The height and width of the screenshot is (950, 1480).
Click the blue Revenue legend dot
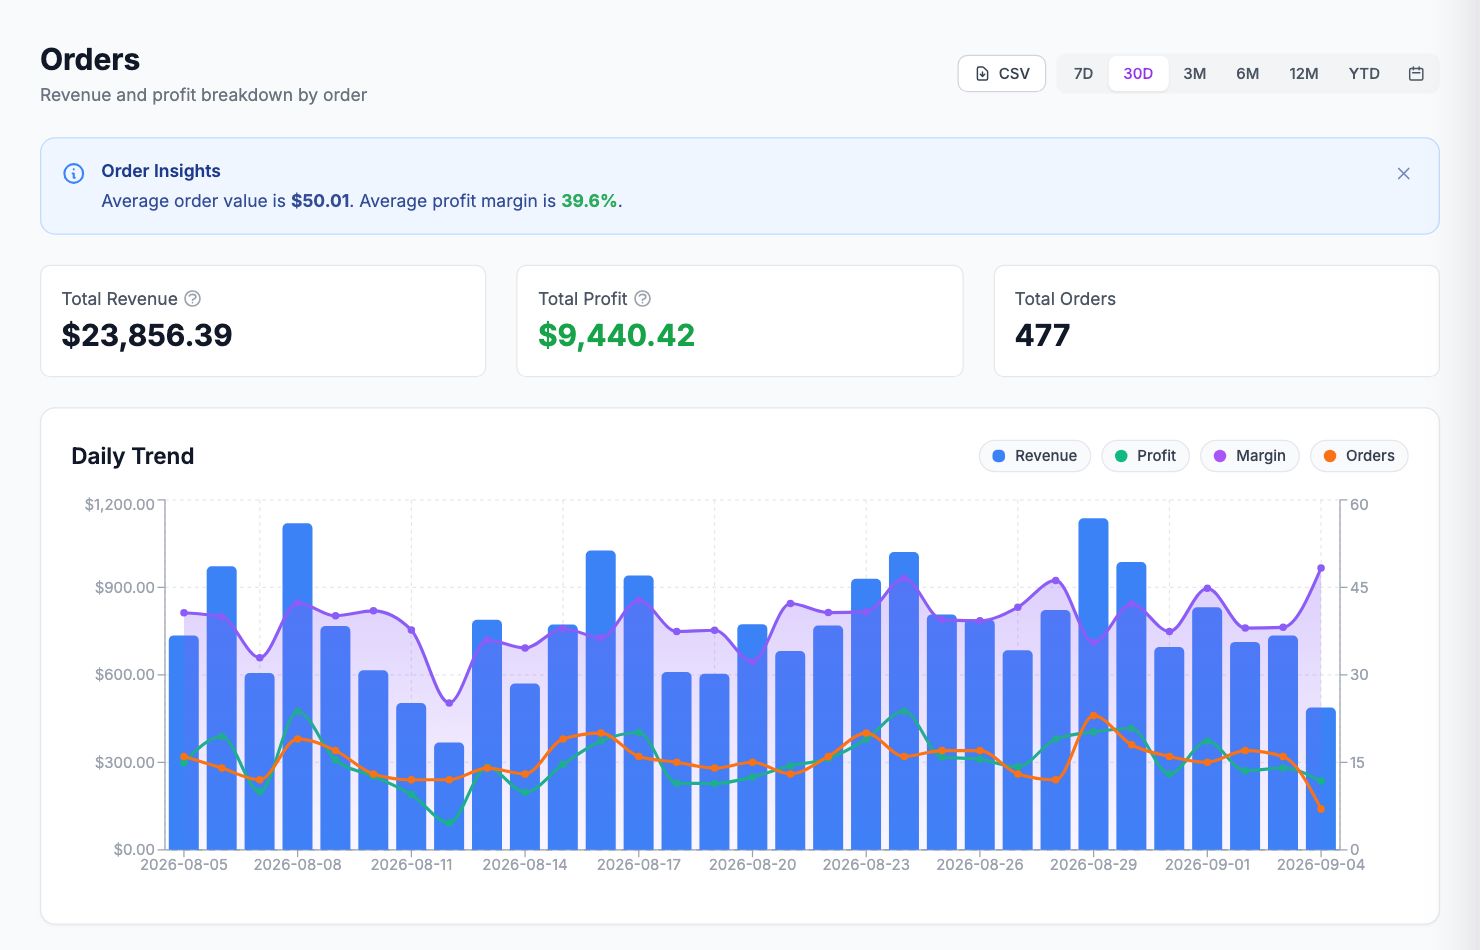(x=998, y=456)
